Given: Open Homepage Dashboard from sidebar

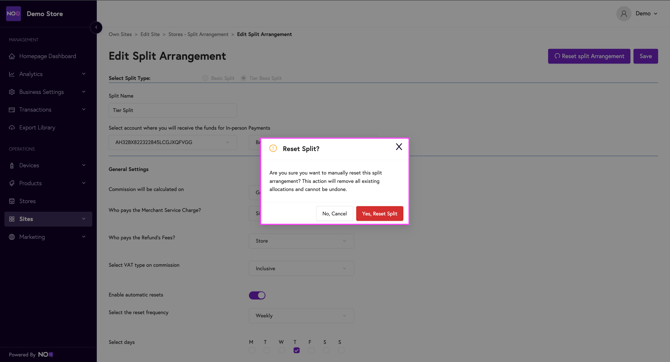Looking at the screenshot, I should click(x=47, y=56).
